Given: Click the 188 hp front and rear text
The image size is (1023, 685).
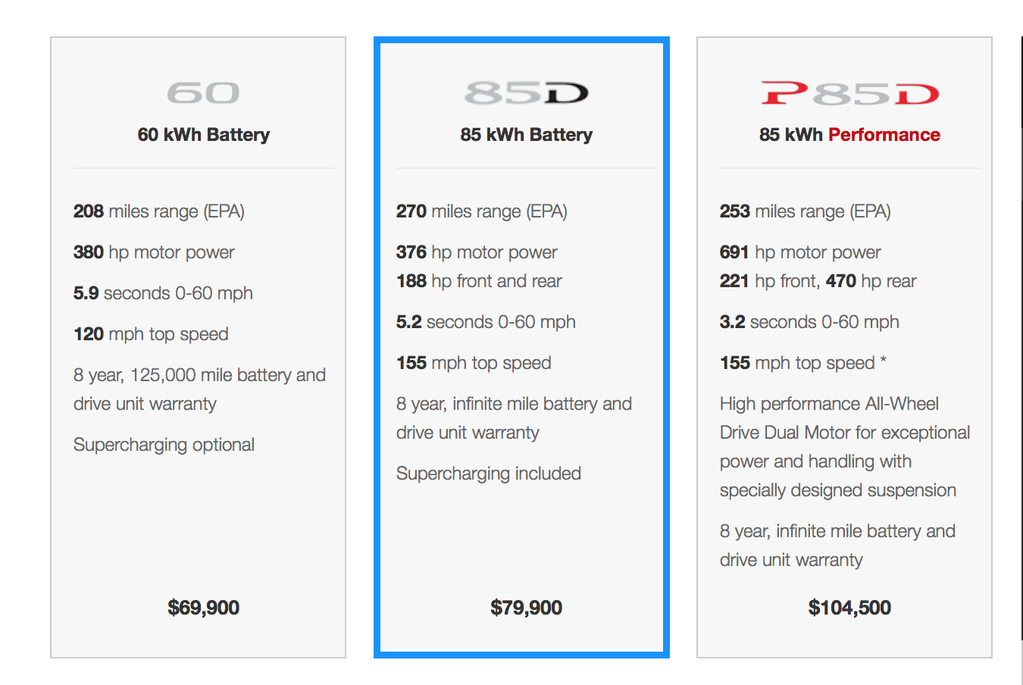Looking at the screenshot, I should pos(479,281).
